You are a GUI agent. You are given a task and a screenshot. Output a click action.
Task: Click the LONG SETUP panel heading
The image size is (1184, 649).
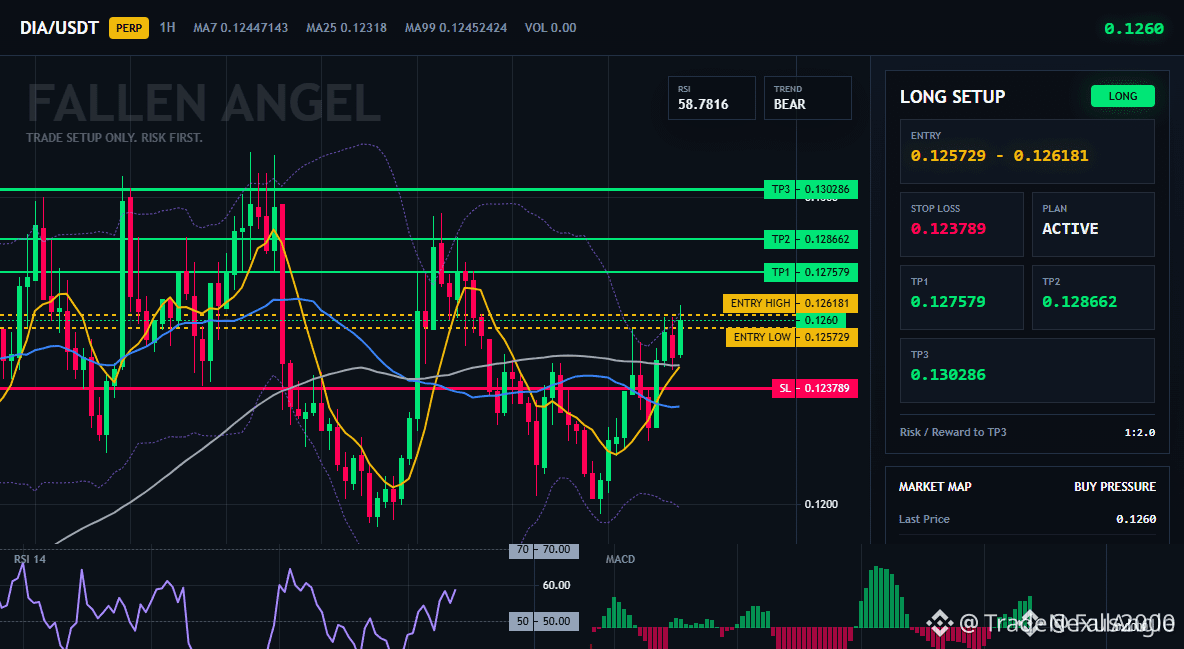click(x=952, y=97)
